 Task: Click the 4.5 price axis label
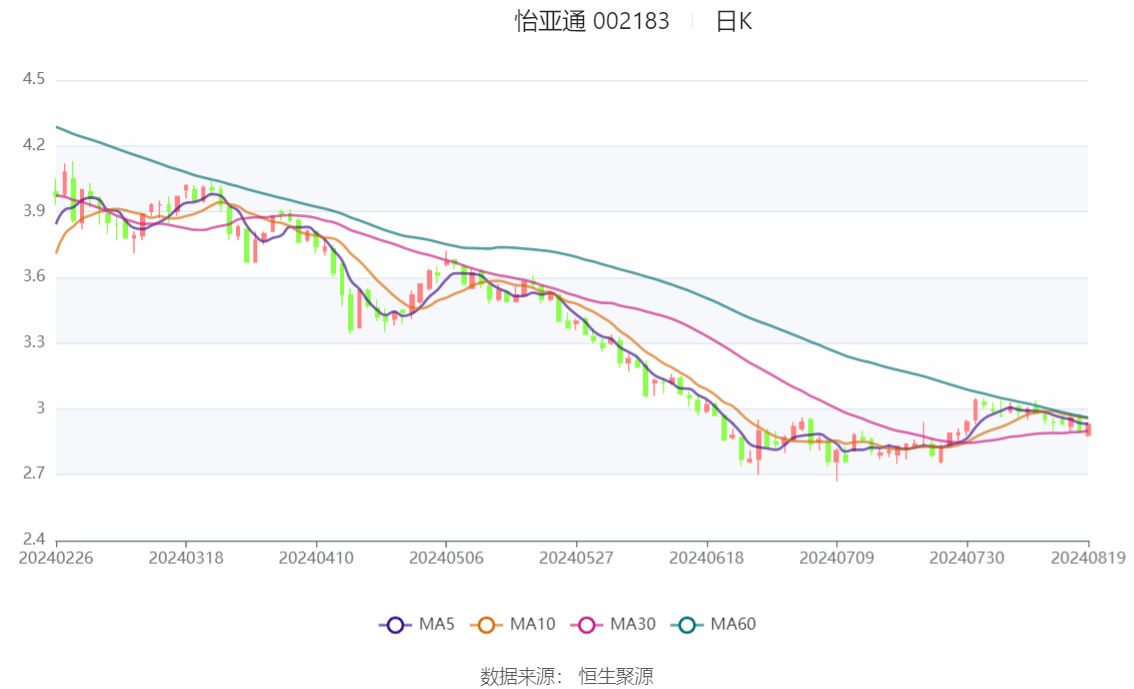(33, 79)
